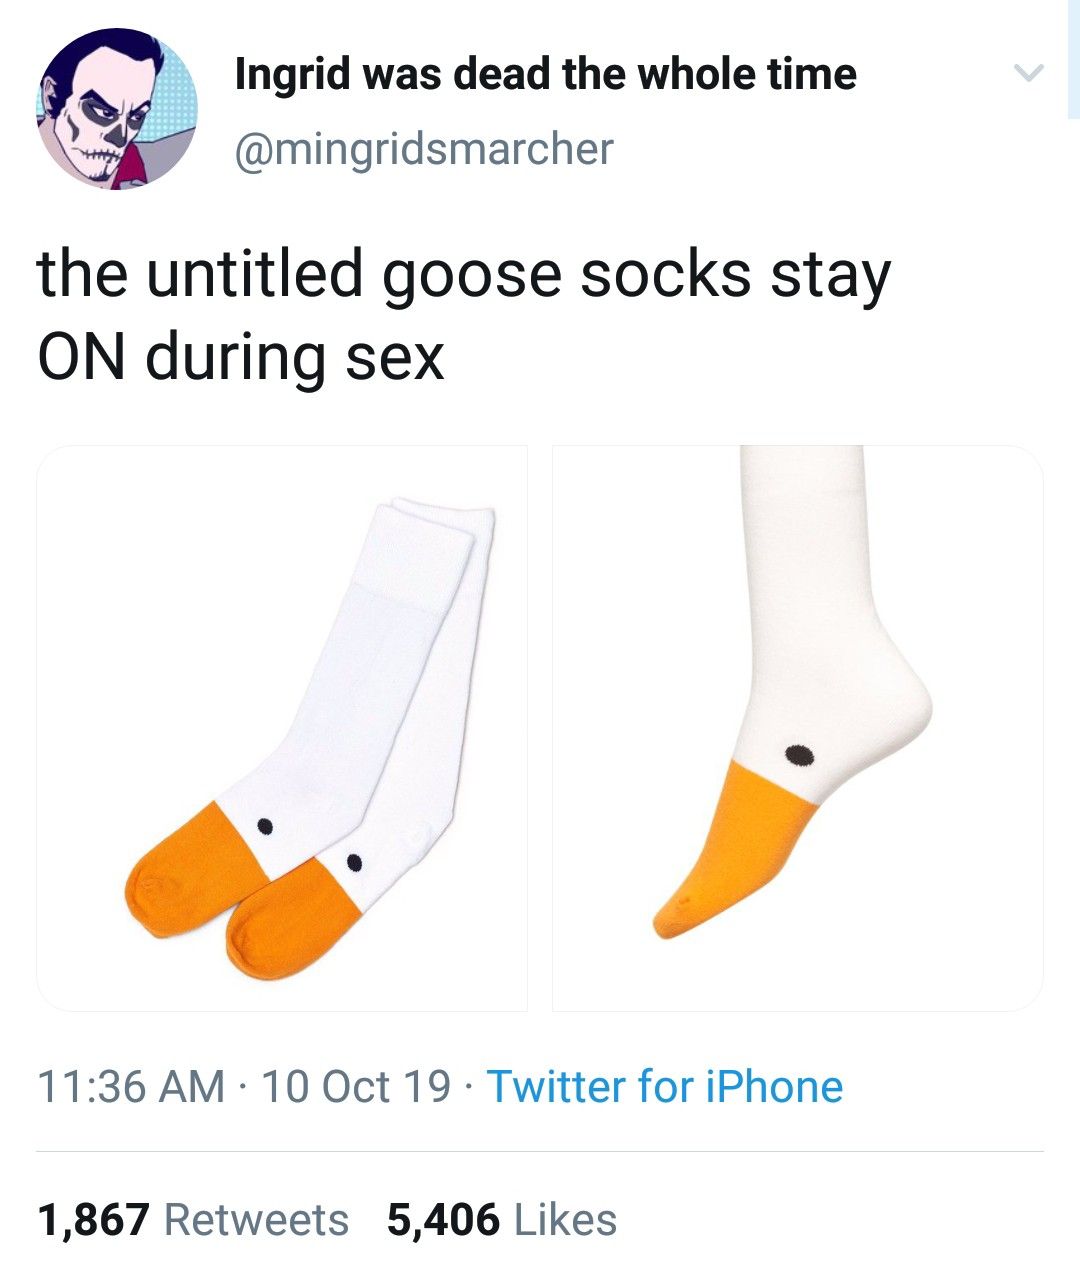Image resolution: width=1080 pixels, height=1279 pixels.
Task: Click the "10 Oct 19" date
Action: pyautogui.click(x=355, y=1087)
